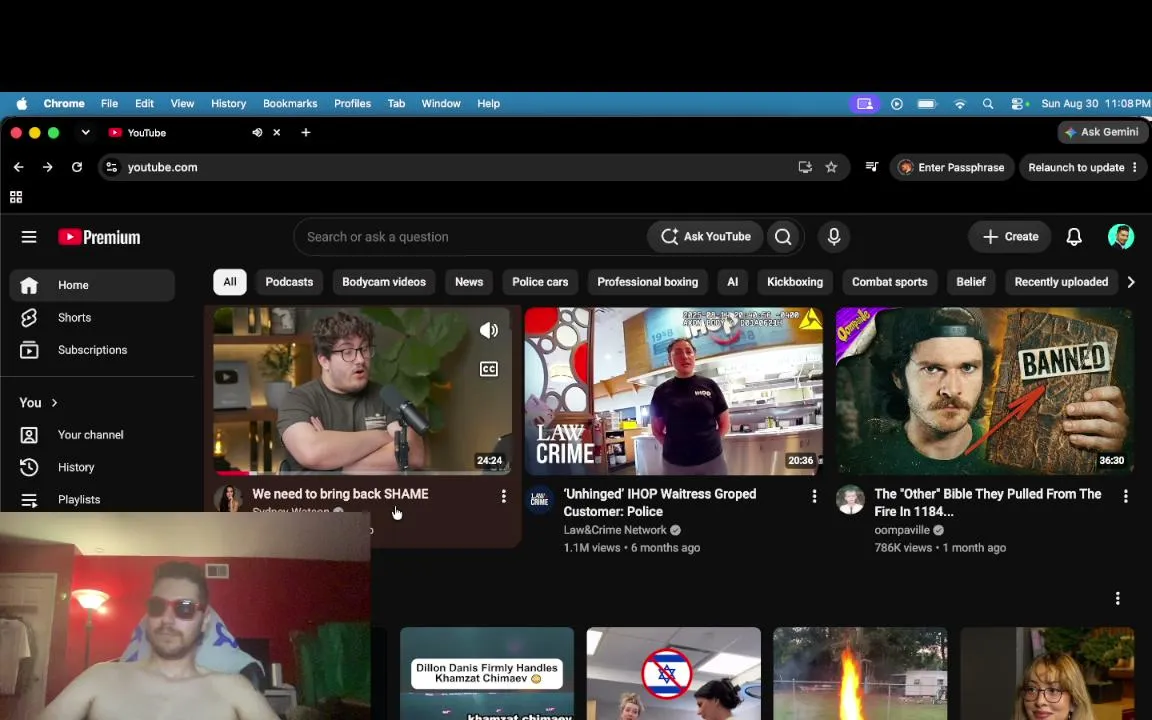Open the bookmarks bar apps grid icon

coord(16,197)
